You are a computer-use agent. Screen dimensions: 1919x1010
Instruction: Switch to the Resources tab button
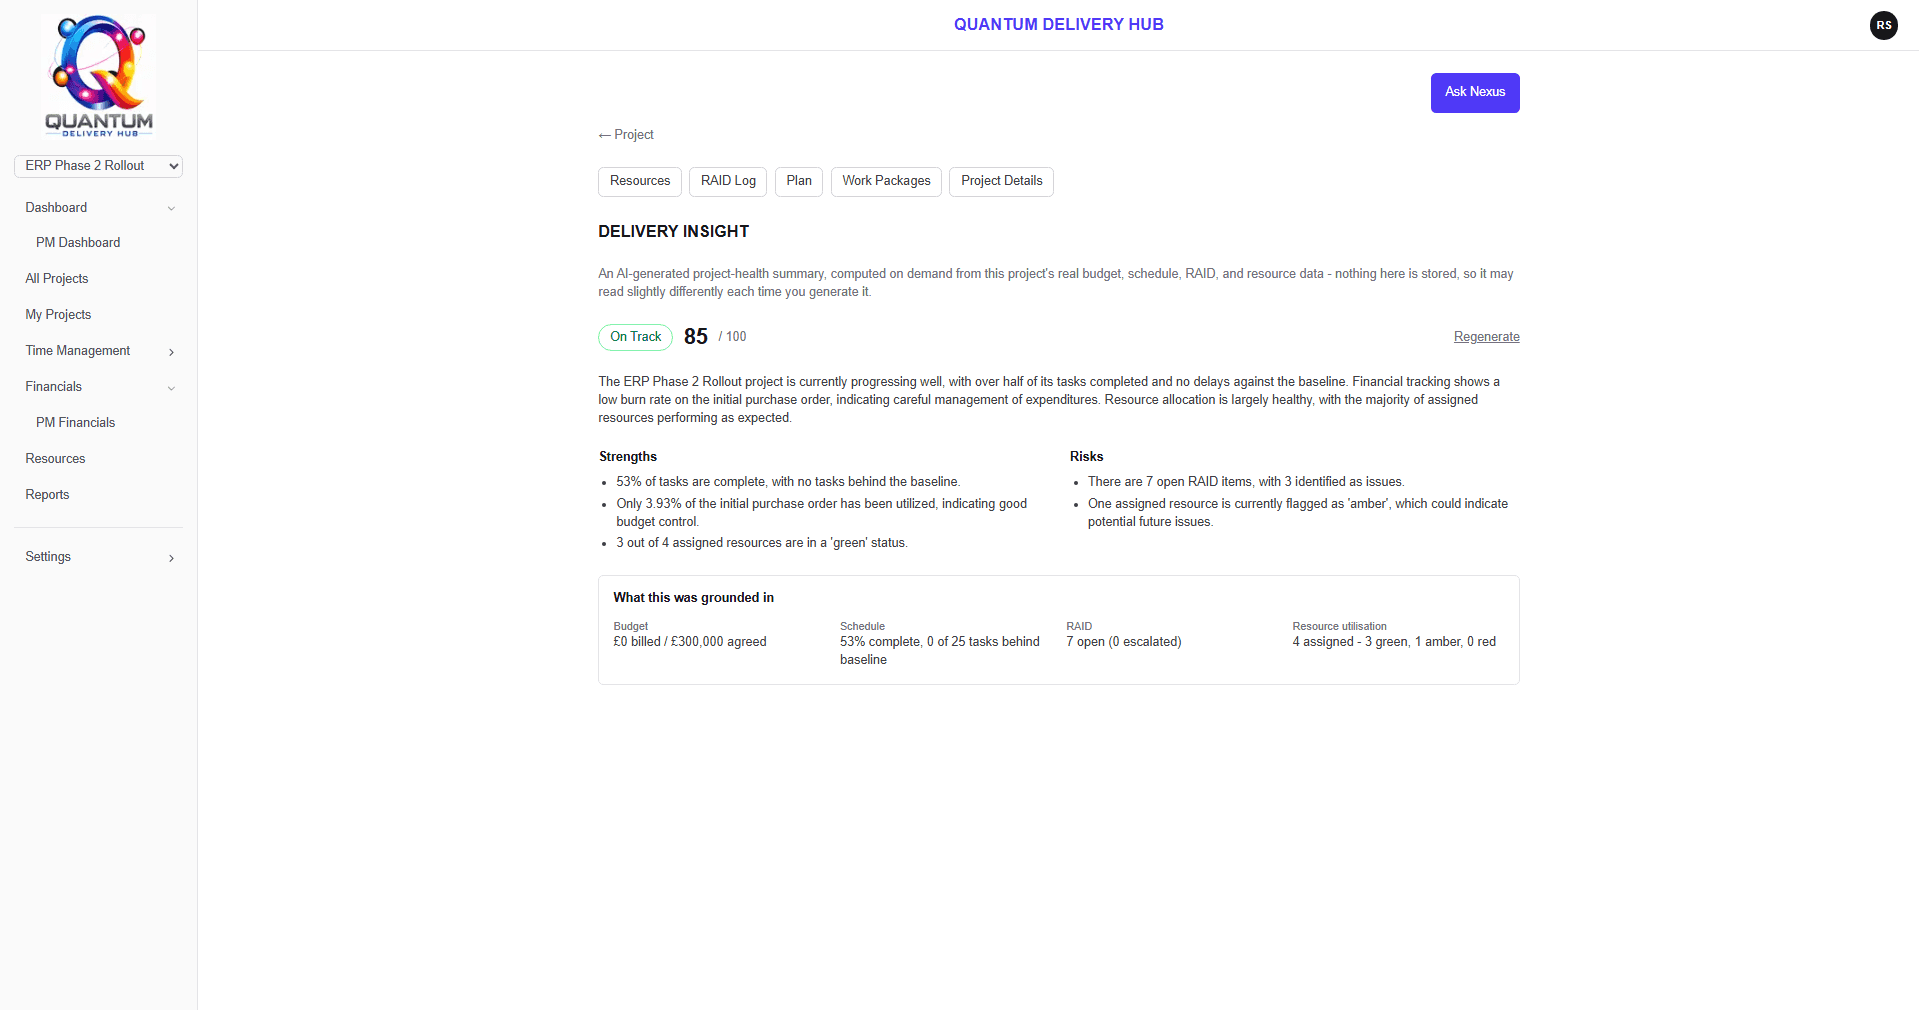[x=640, y=182]
